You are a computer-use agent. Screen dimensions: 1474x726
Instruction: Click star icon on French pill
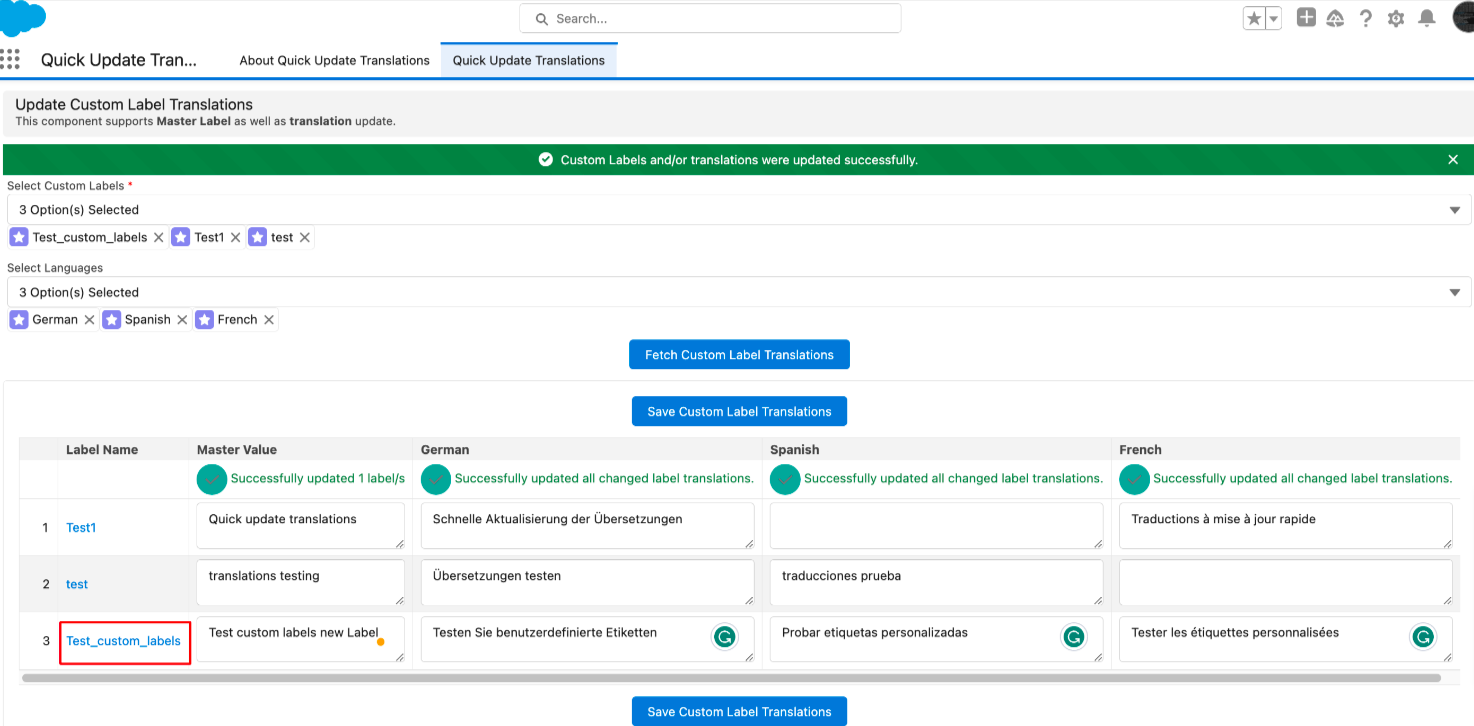[204, 320]
